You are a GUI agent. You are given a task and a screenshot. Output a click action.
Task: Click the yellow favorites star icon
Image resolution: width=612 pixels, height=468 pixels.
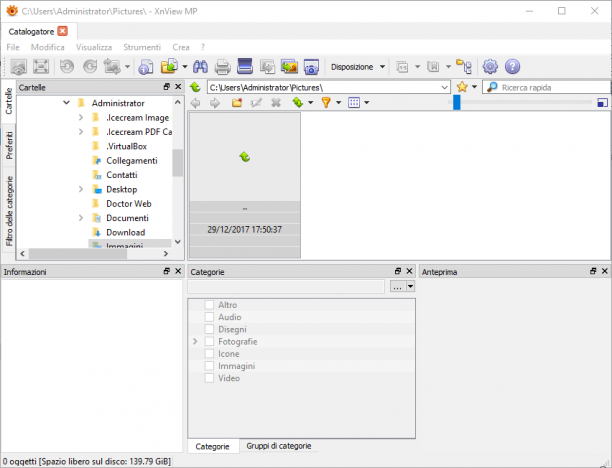click(x=462, y=87)
